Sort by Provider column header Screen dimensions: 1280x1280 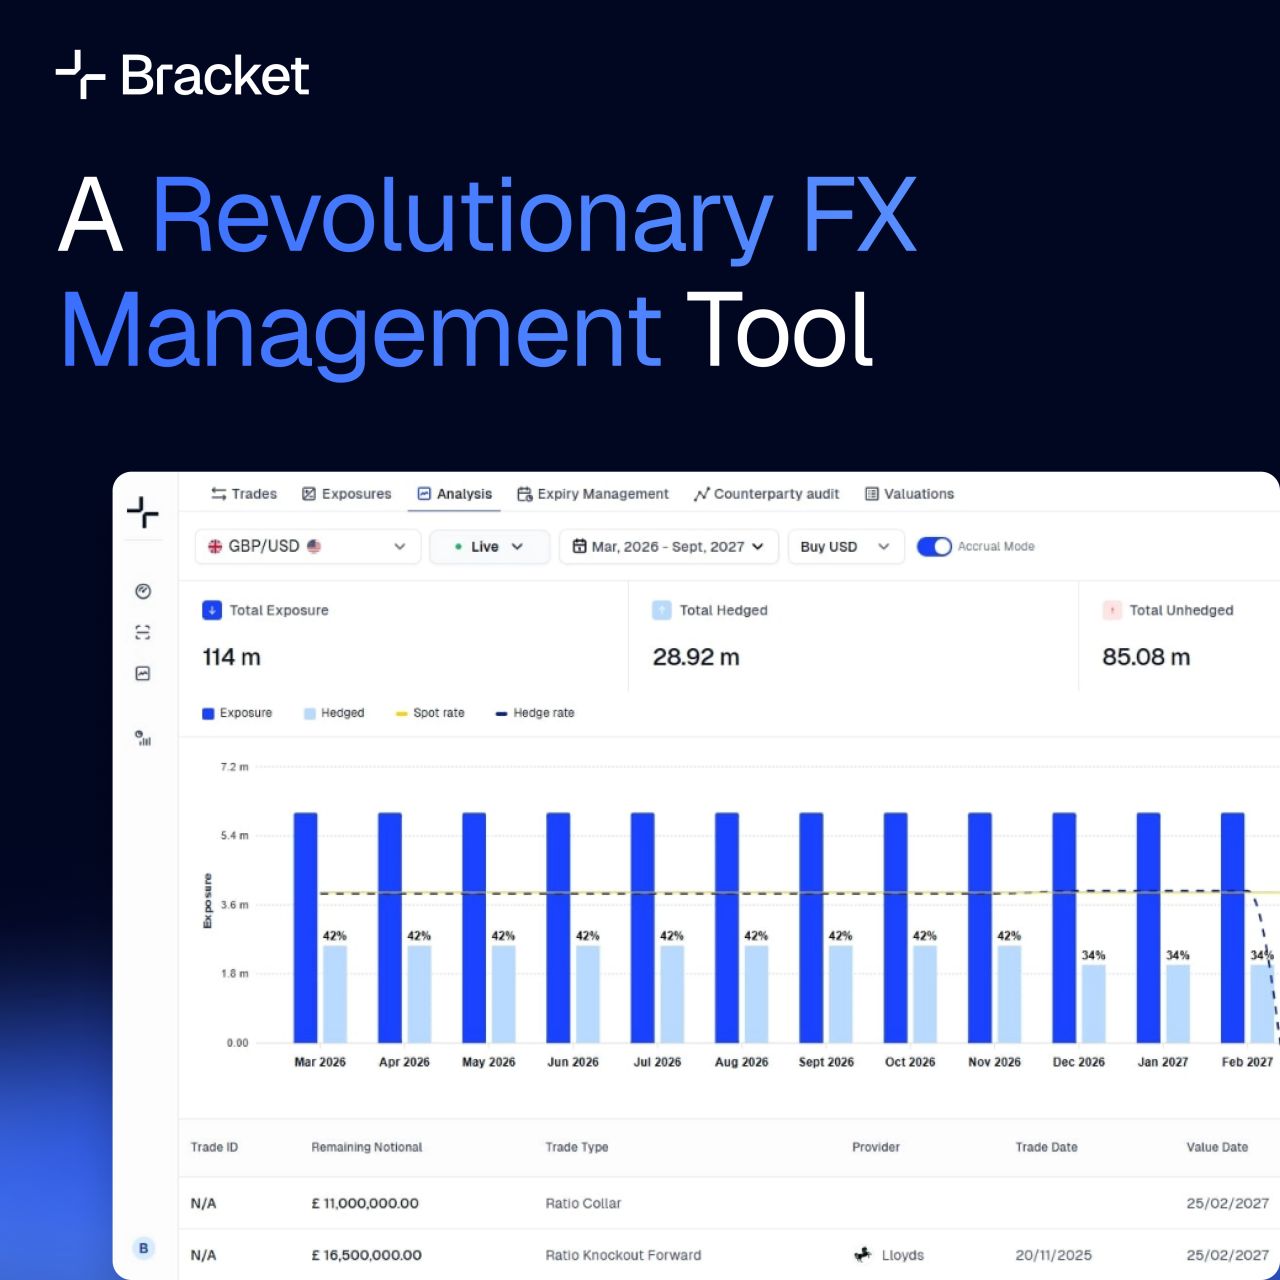(x=876, y=1147)
